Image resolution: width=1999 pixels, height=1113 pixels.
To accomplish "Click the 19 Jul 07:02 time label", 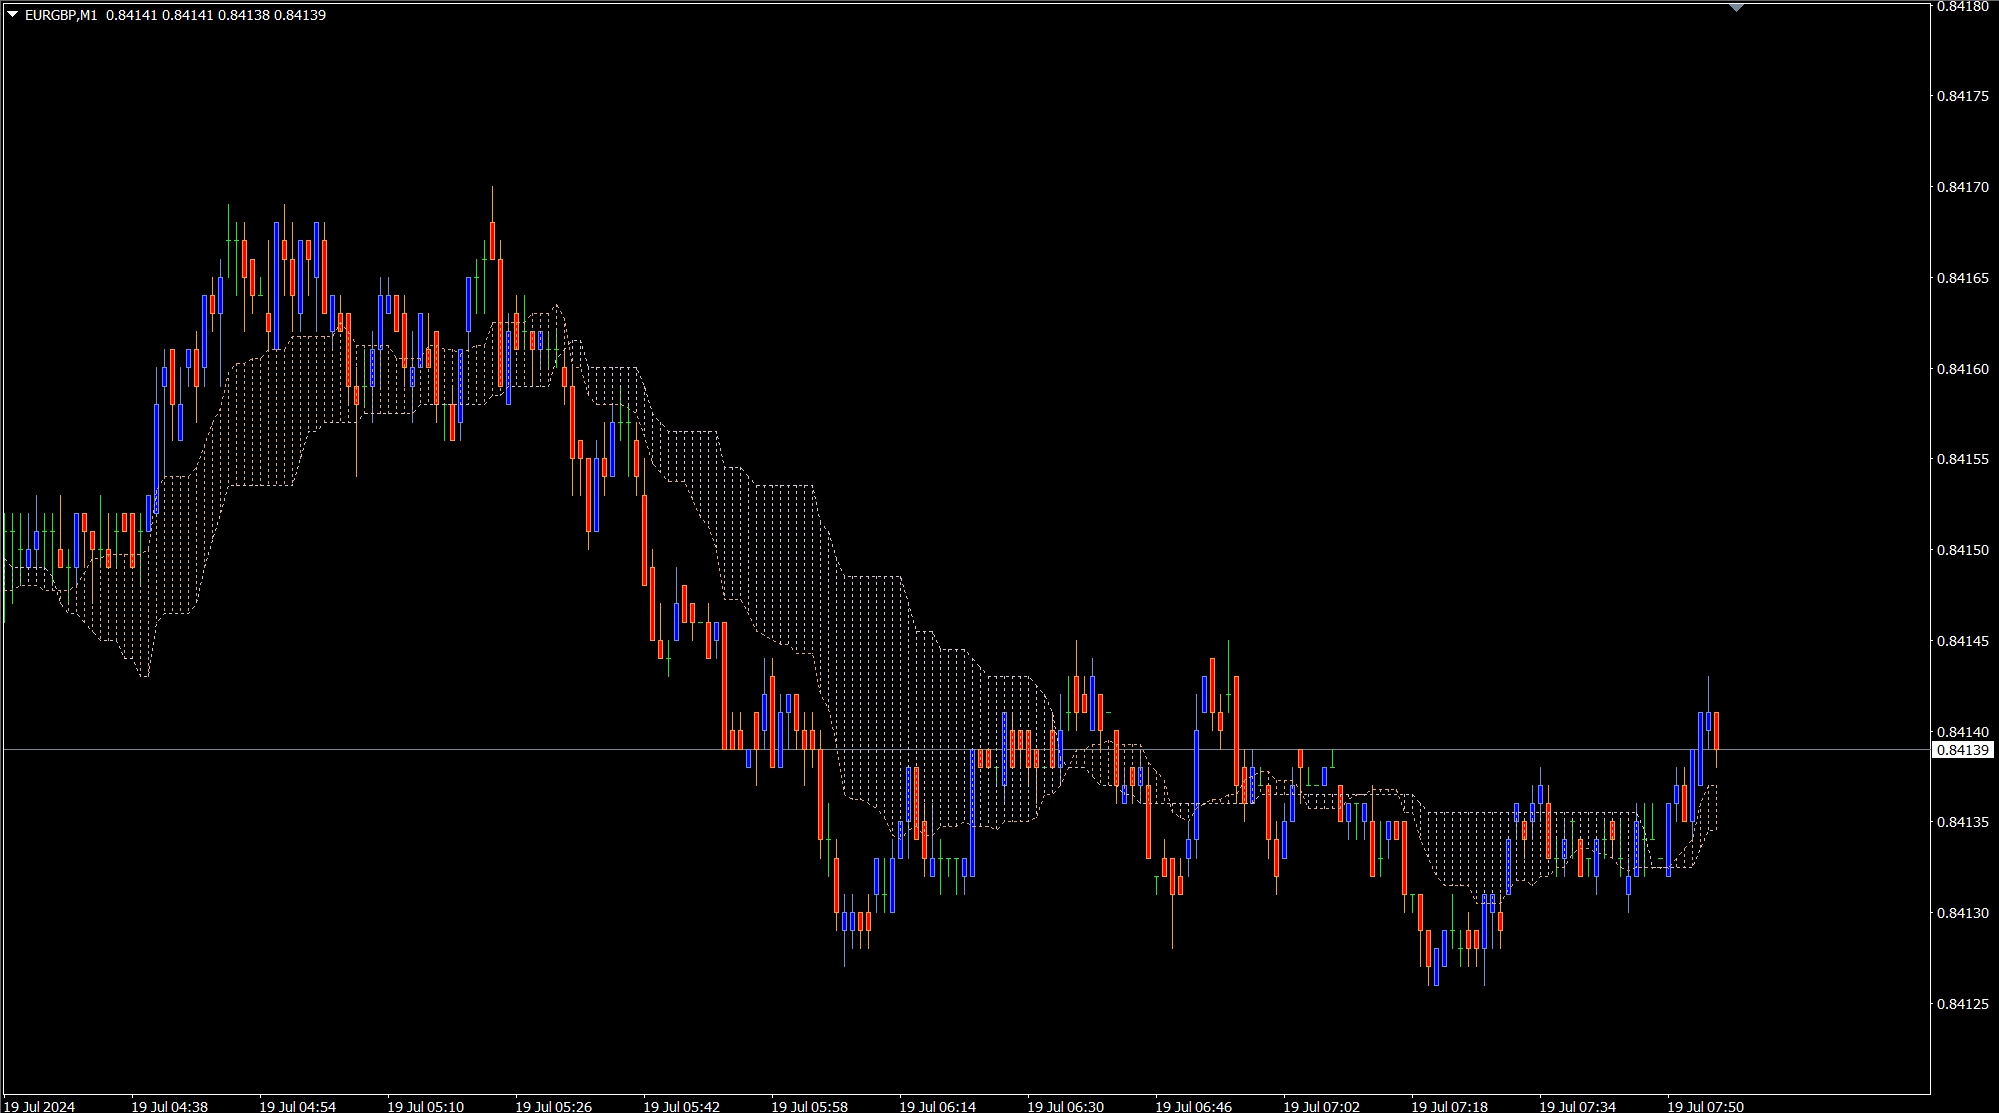I will pos(1321,1106).
